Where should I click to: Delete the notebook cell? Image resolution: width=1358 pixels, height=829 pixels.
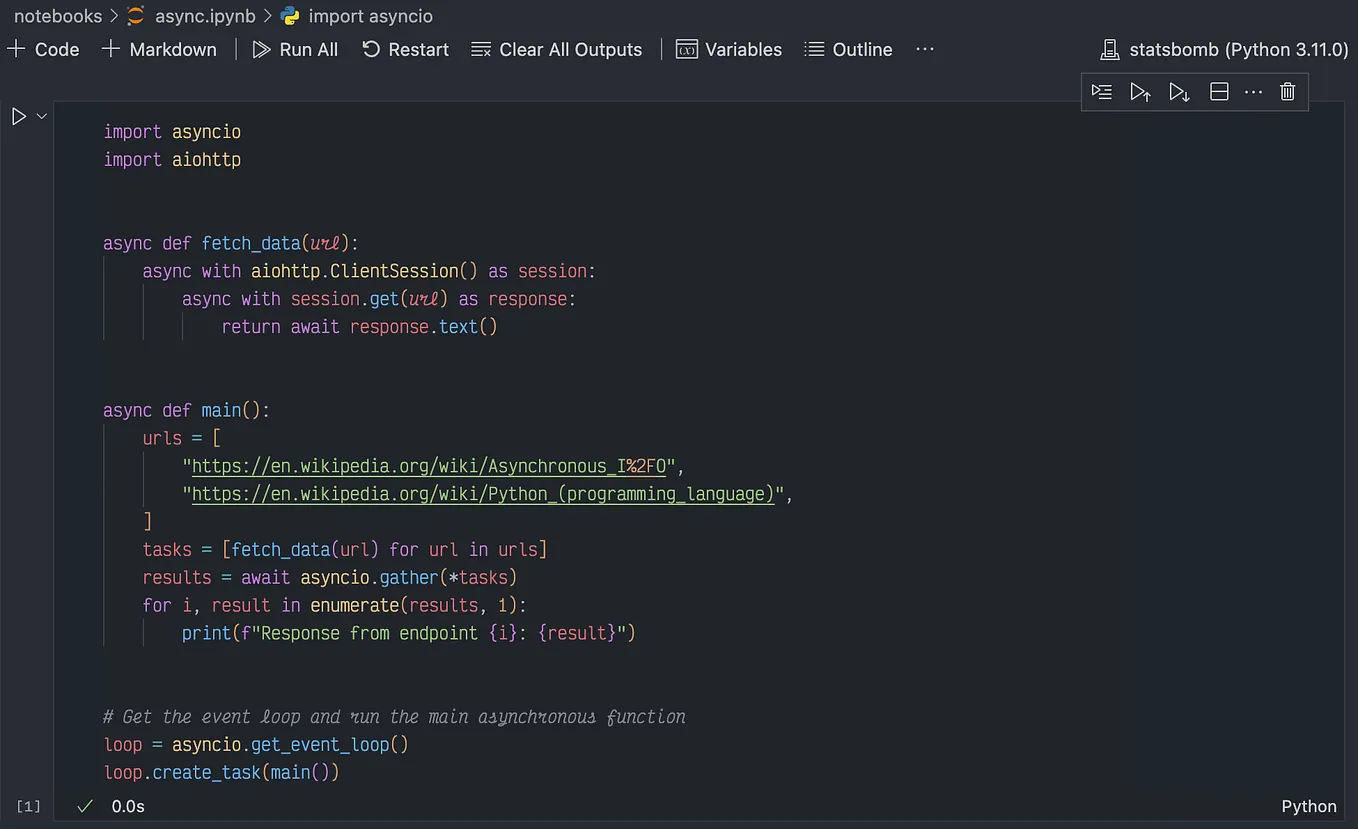[1287, 91]
